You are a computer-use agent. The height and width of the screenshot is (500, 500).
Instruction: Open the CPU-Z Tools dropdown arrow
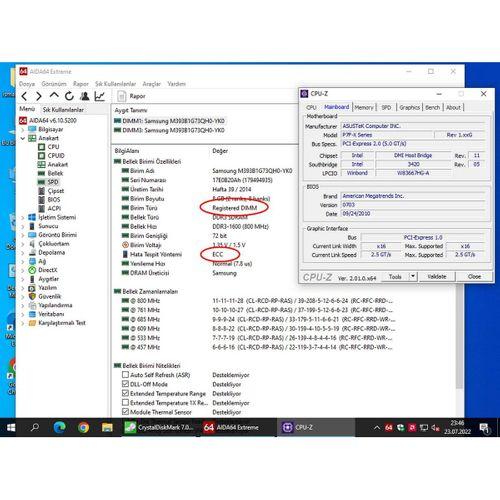413,276
